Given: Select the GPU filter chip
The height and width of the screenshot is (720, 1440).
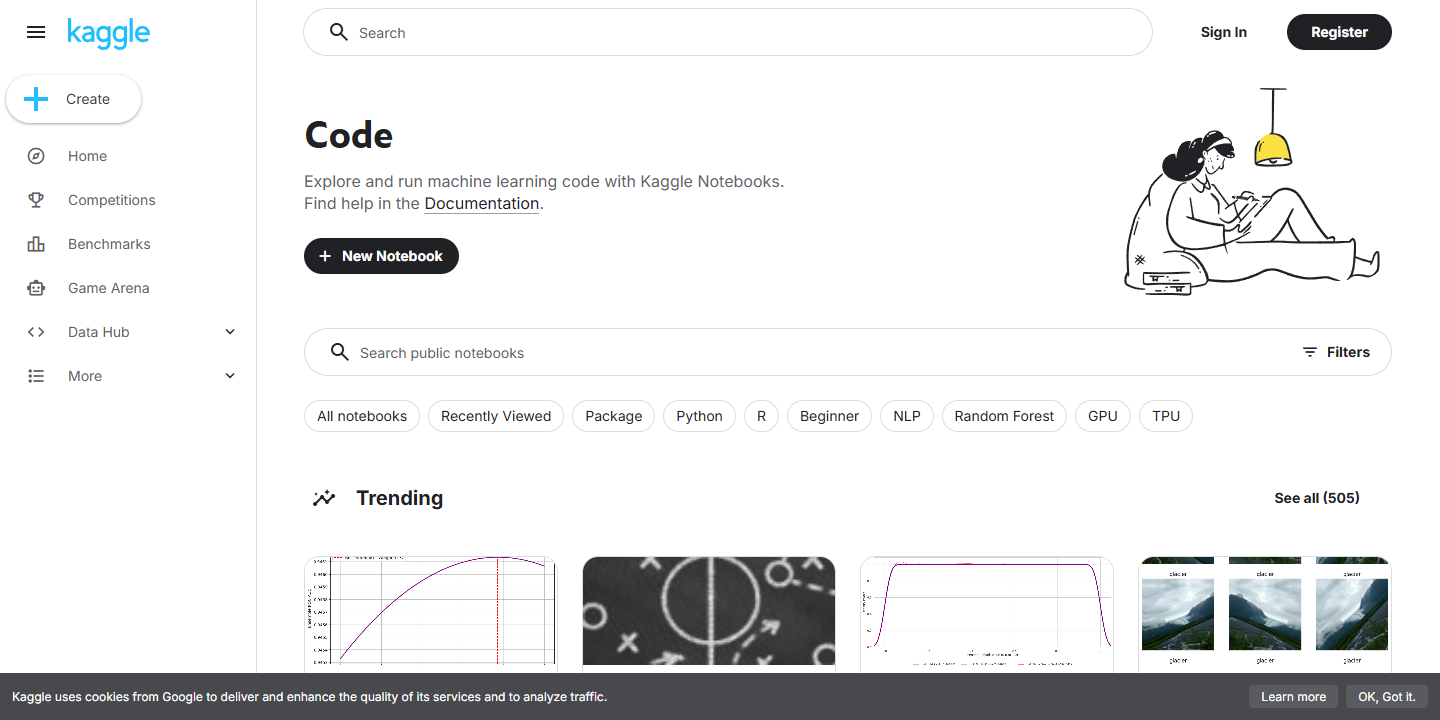Looking at the screenshot, I should click(1103, 416).
